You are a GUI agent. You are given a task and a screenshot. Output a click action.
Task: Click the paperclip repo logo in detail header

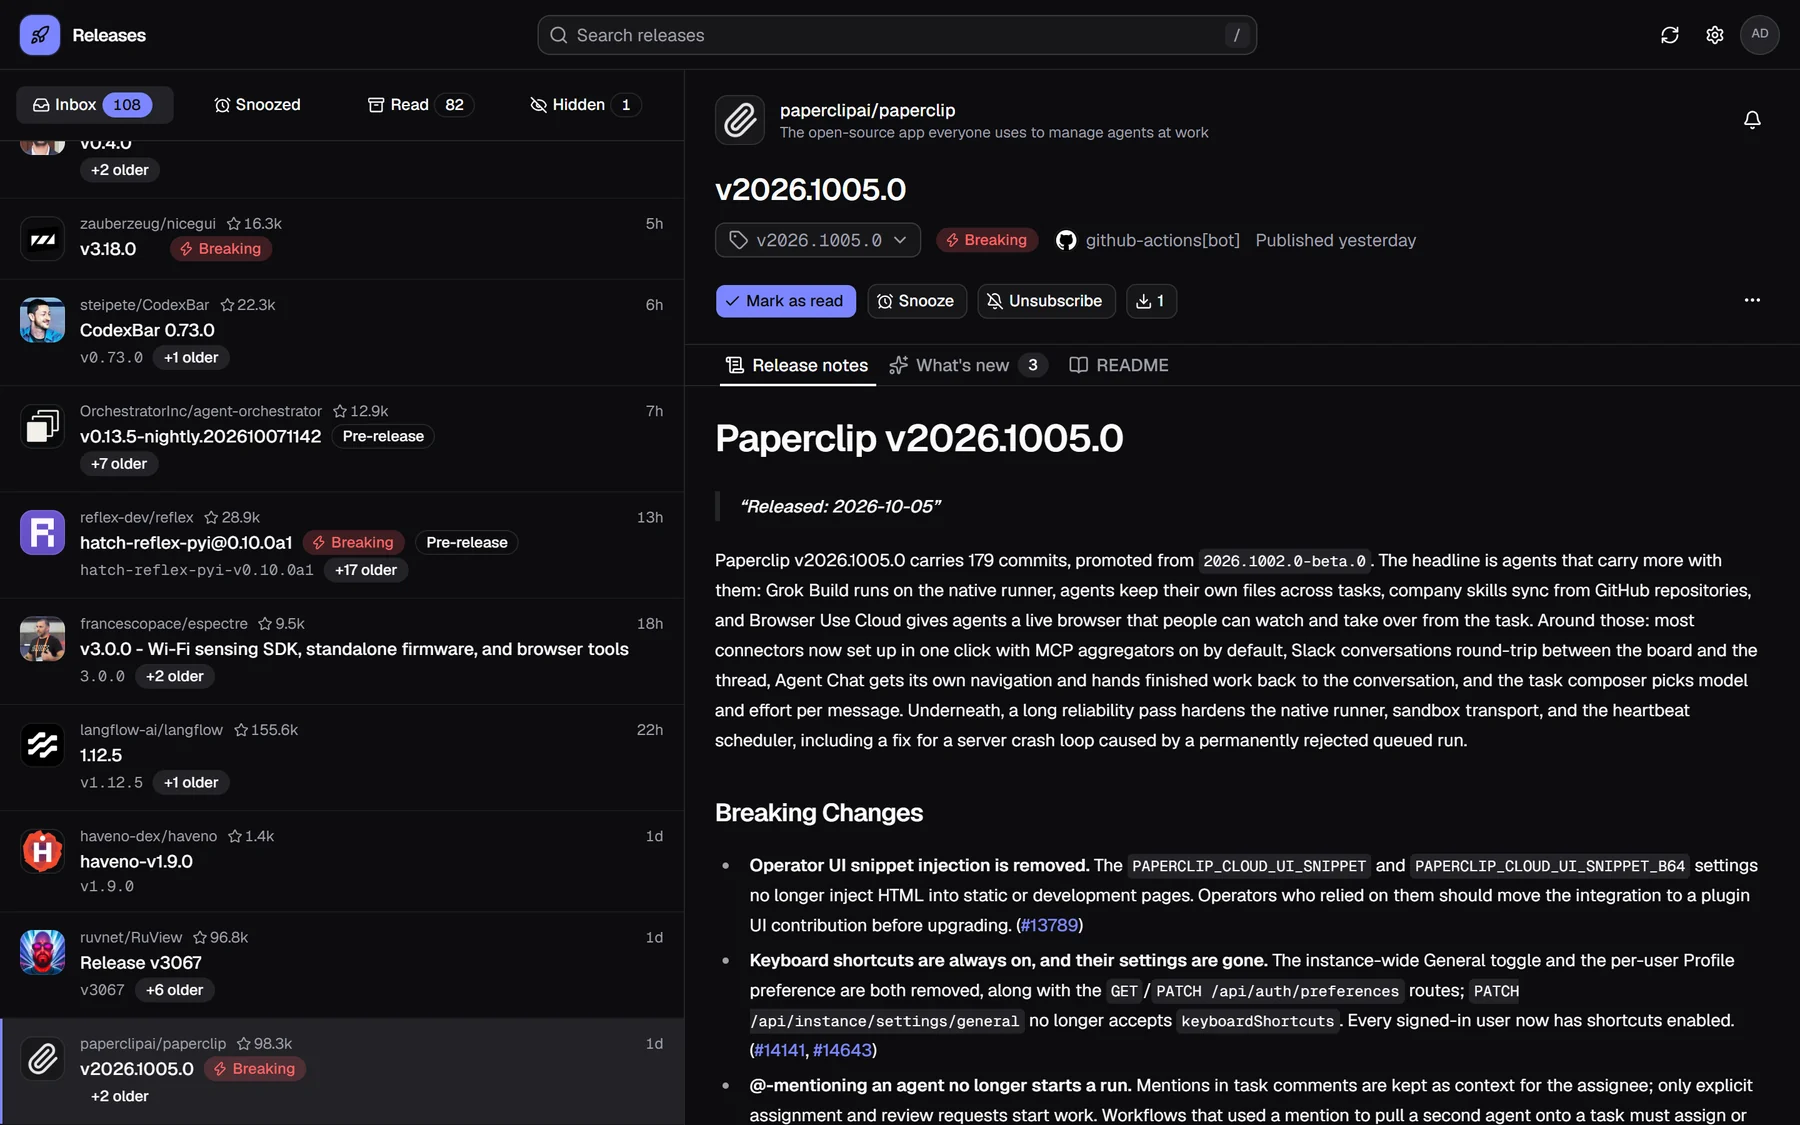click(740, 120)
